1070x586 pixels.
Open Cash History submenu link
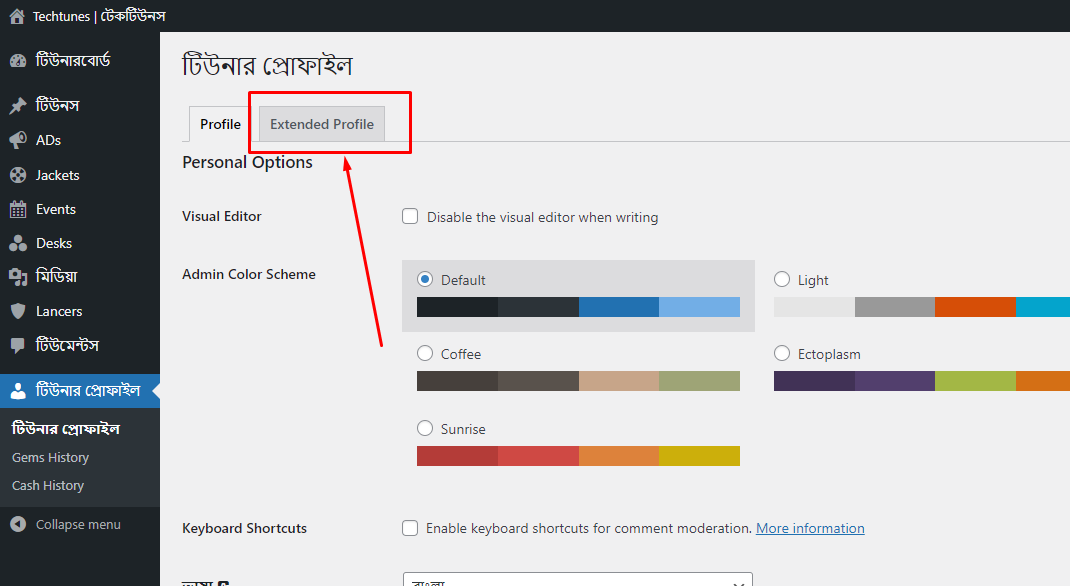(48, 486)
